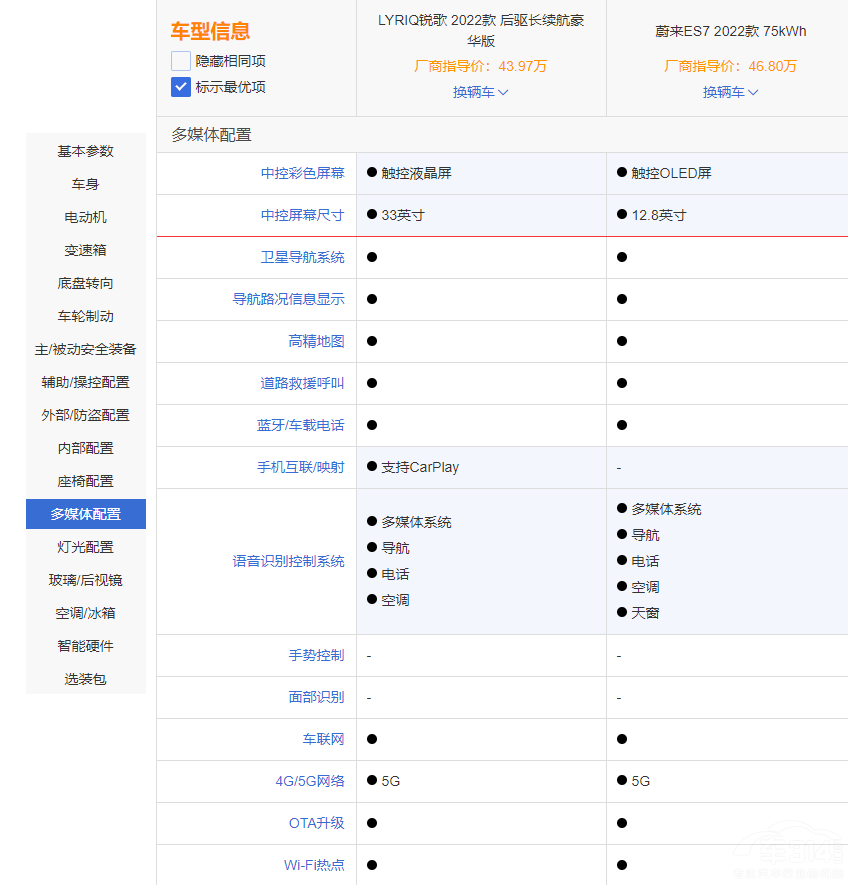Image resolution: width=848 pixels, height=885 pixels.
Task: Open 变速箱 sidebar item
Action: (86, 250)
